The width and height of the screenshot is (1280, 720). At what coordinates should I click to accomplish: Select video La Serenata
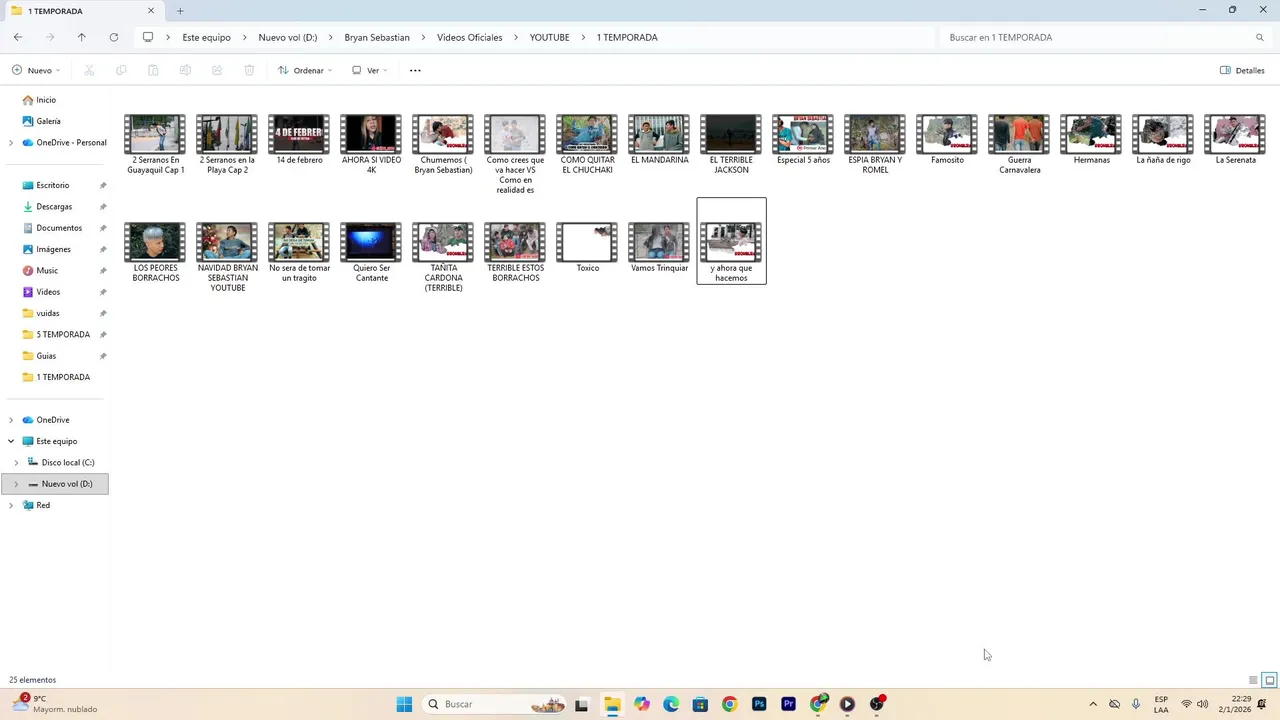[1235, 139]
